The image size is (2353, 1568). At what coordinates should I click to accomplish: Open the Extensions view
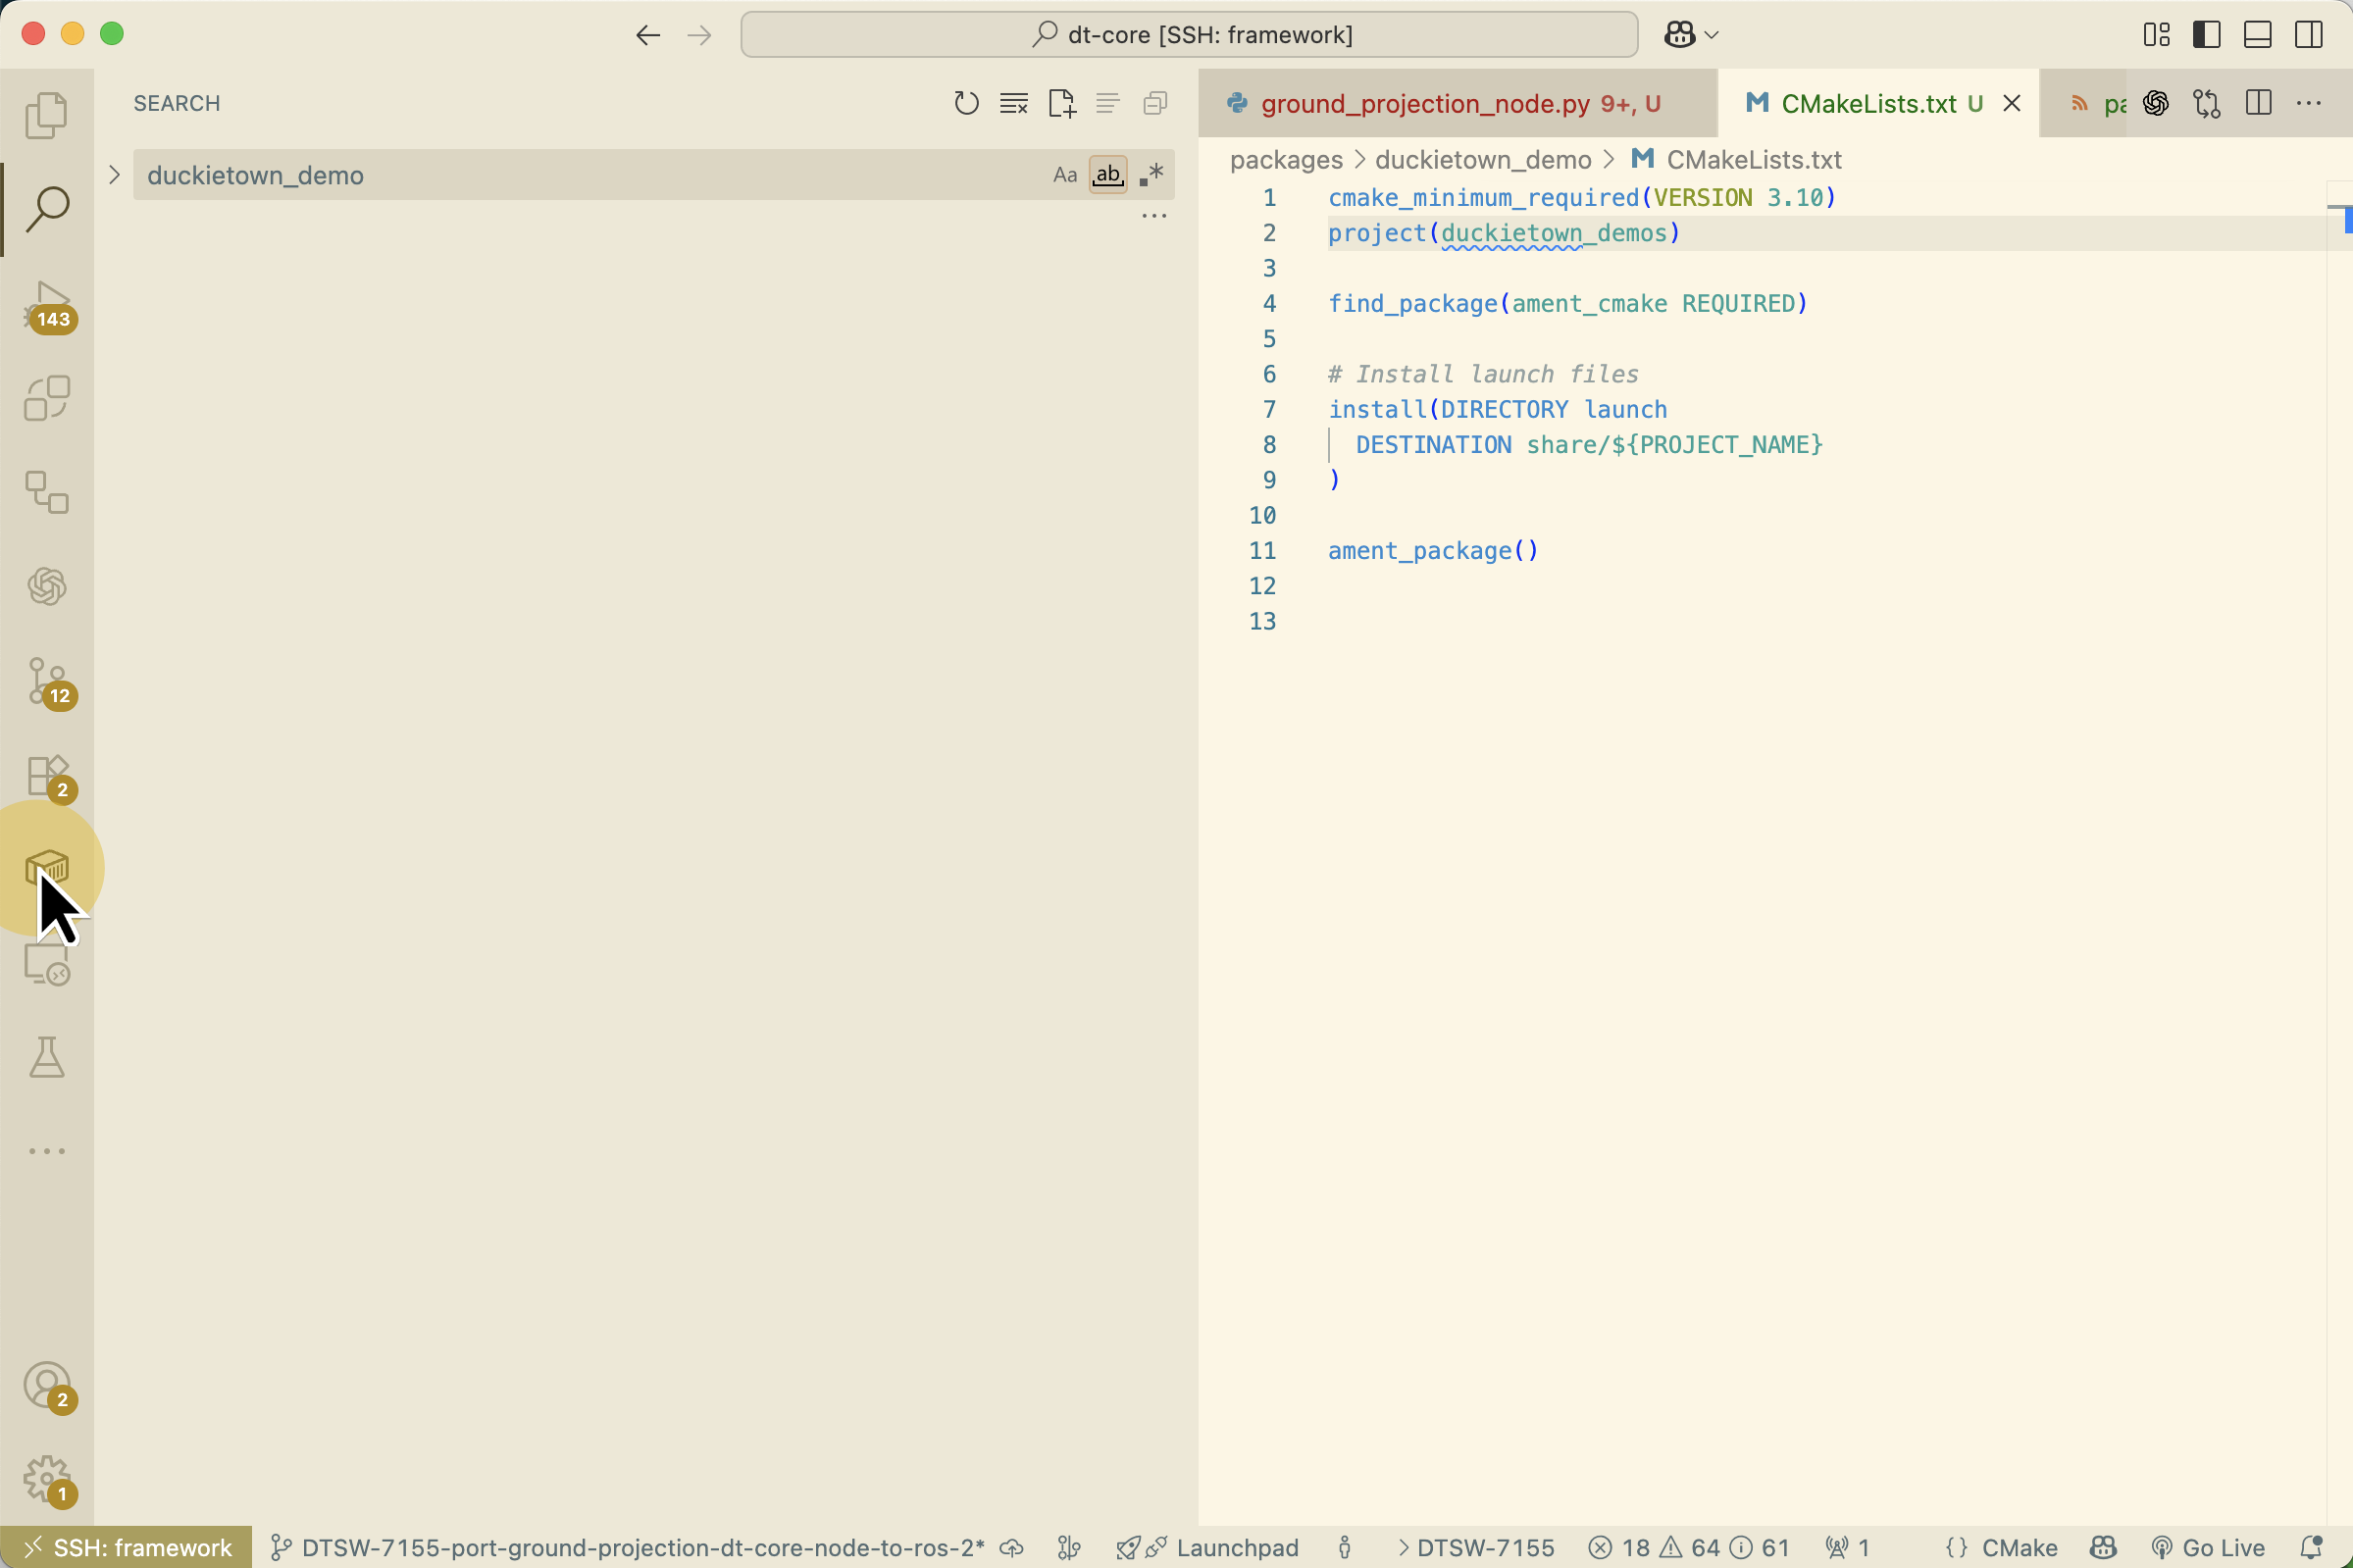(x=47, y=777)
